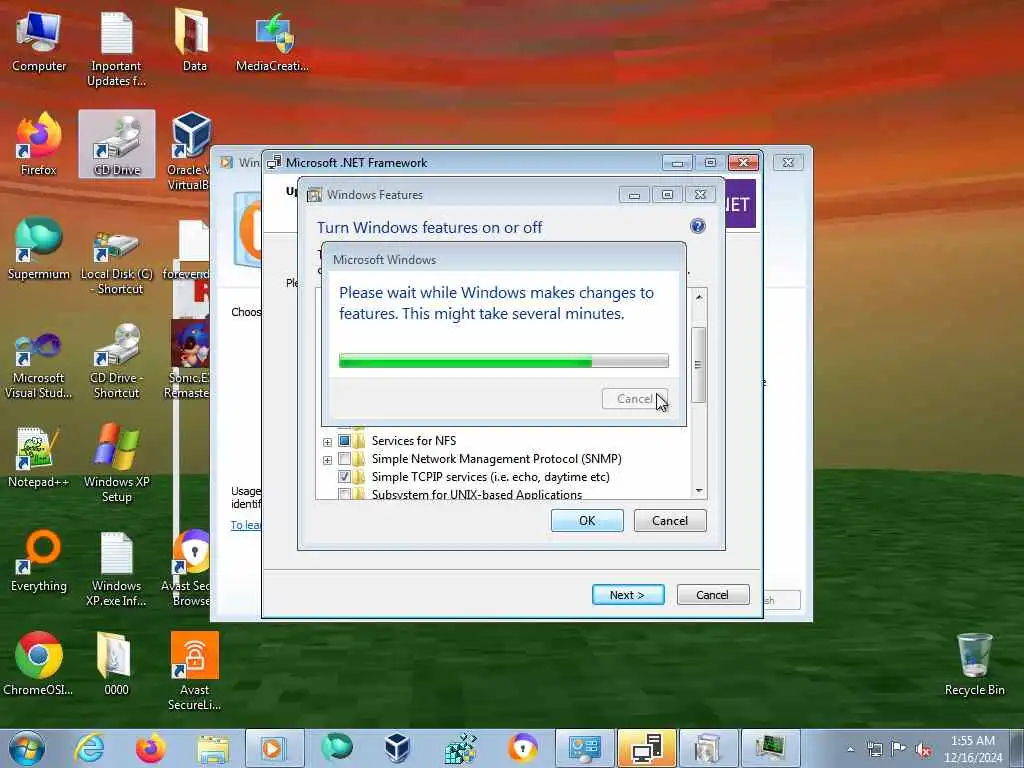
Task: Click the muted volume tray icon
Action: click(923, 749)
